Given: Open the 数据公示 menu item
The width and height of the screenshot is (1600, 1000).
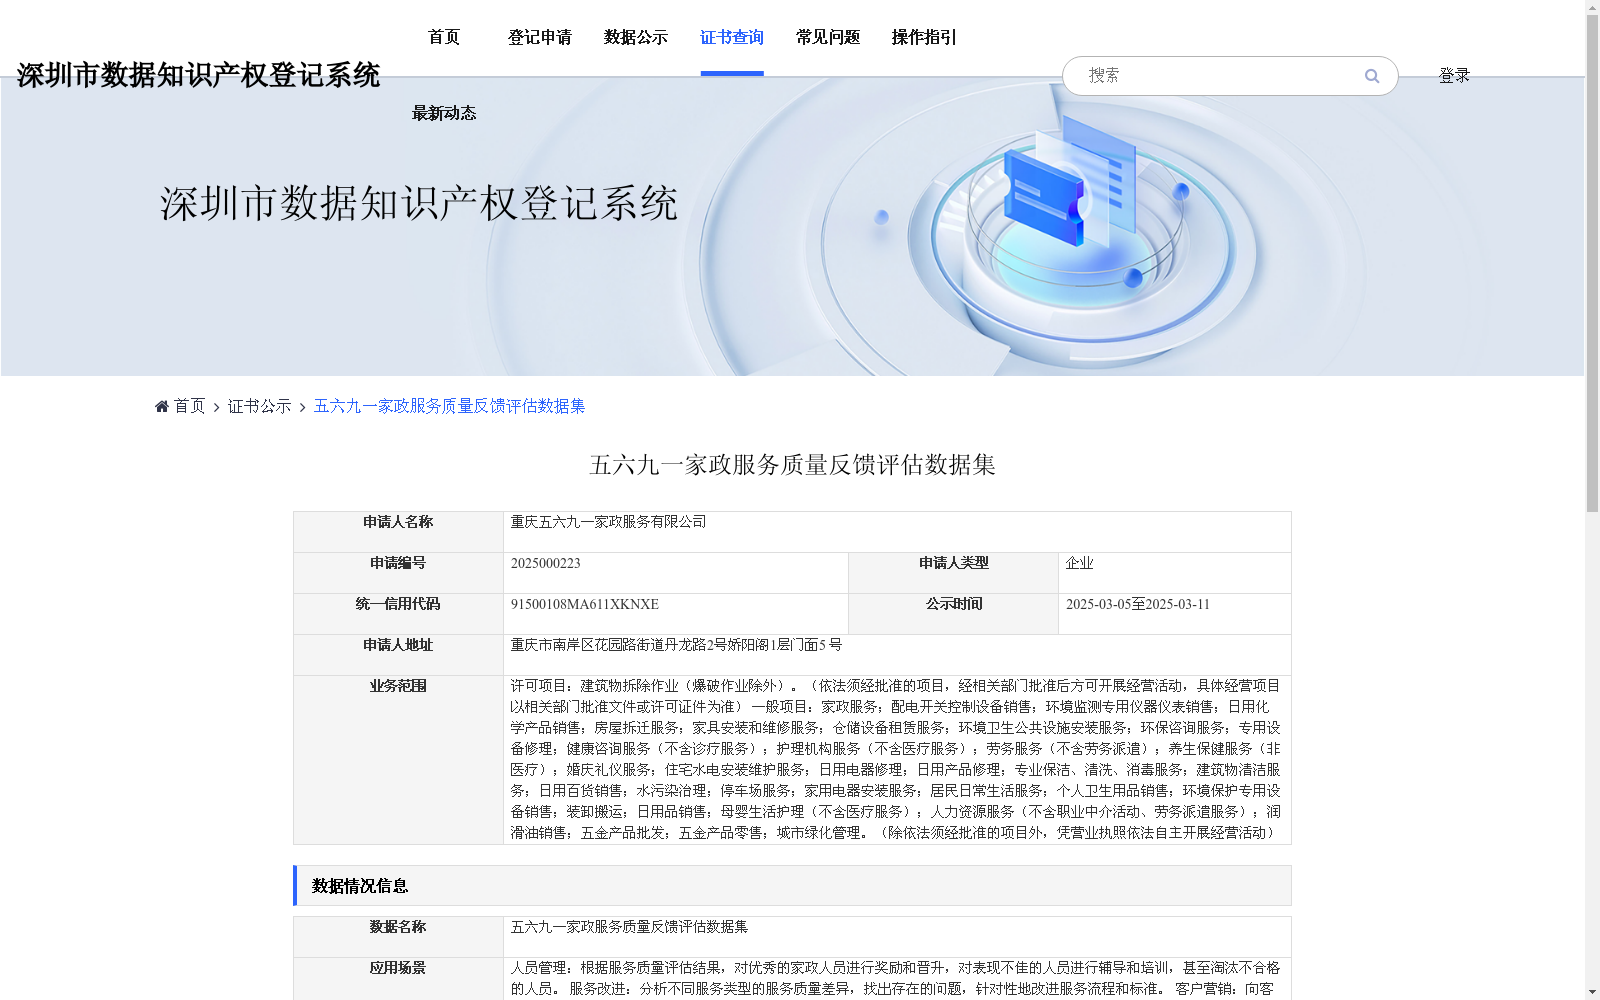Looking at the screenshot, I should click(x=636, y=38).
